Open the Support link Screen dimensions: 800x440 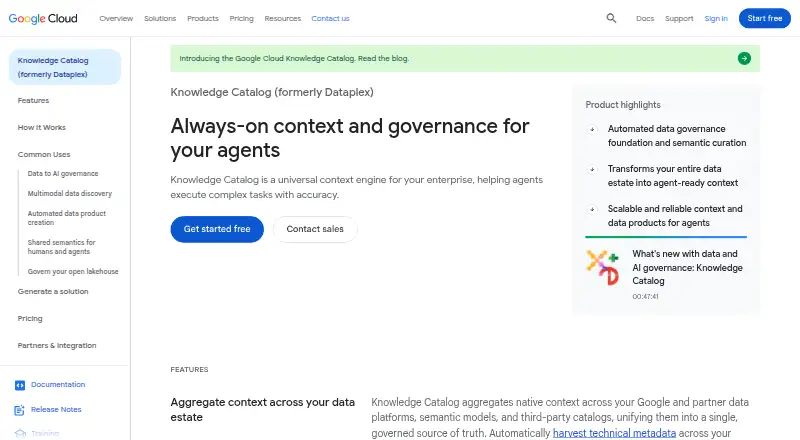coord(679,18)
